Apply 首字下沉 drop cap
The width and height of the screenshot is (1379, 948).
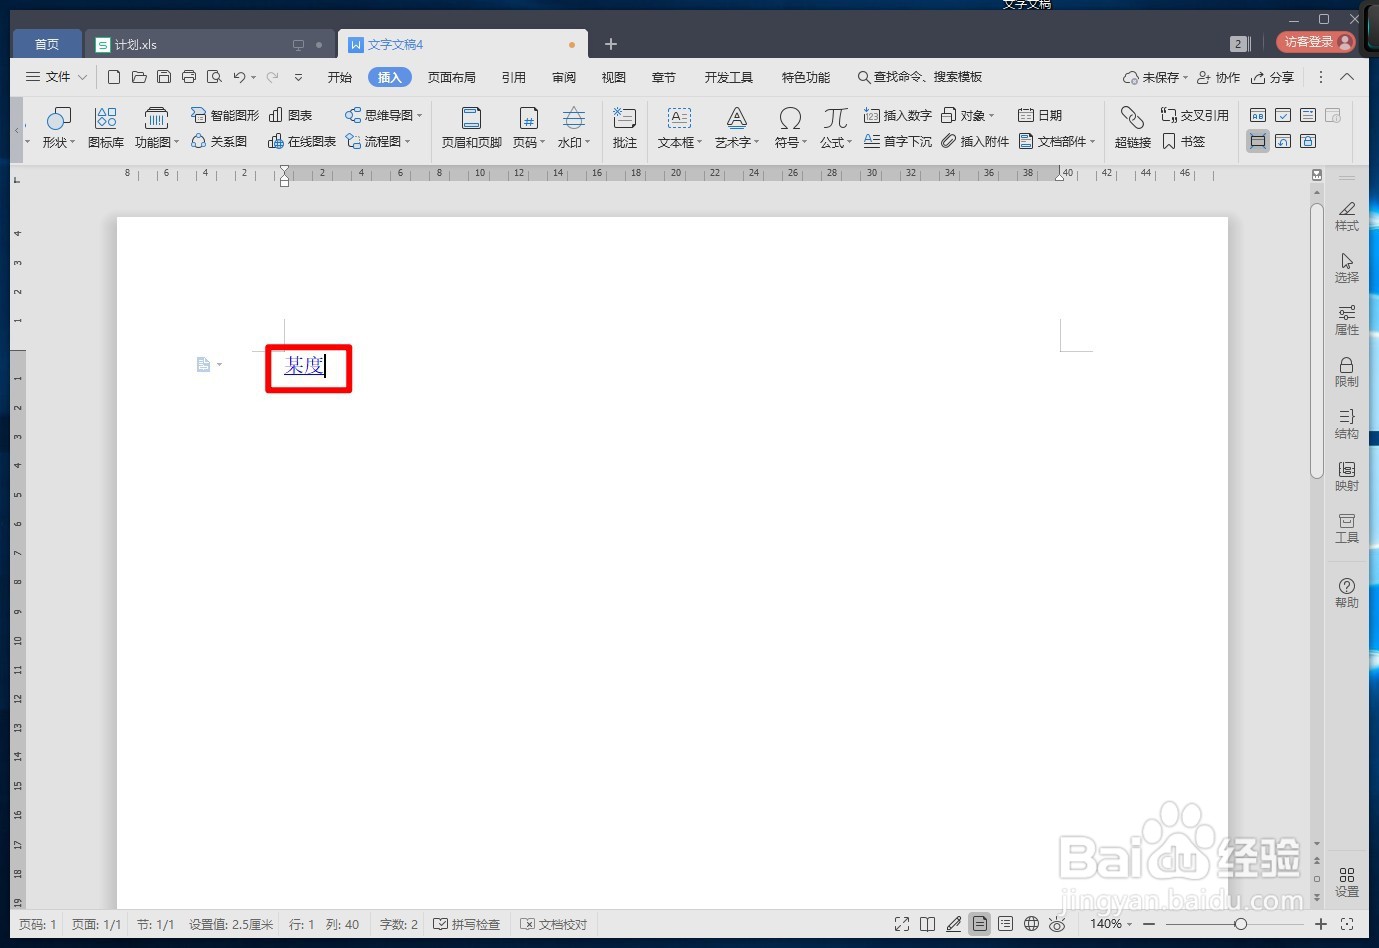click(x=898, y=142)
